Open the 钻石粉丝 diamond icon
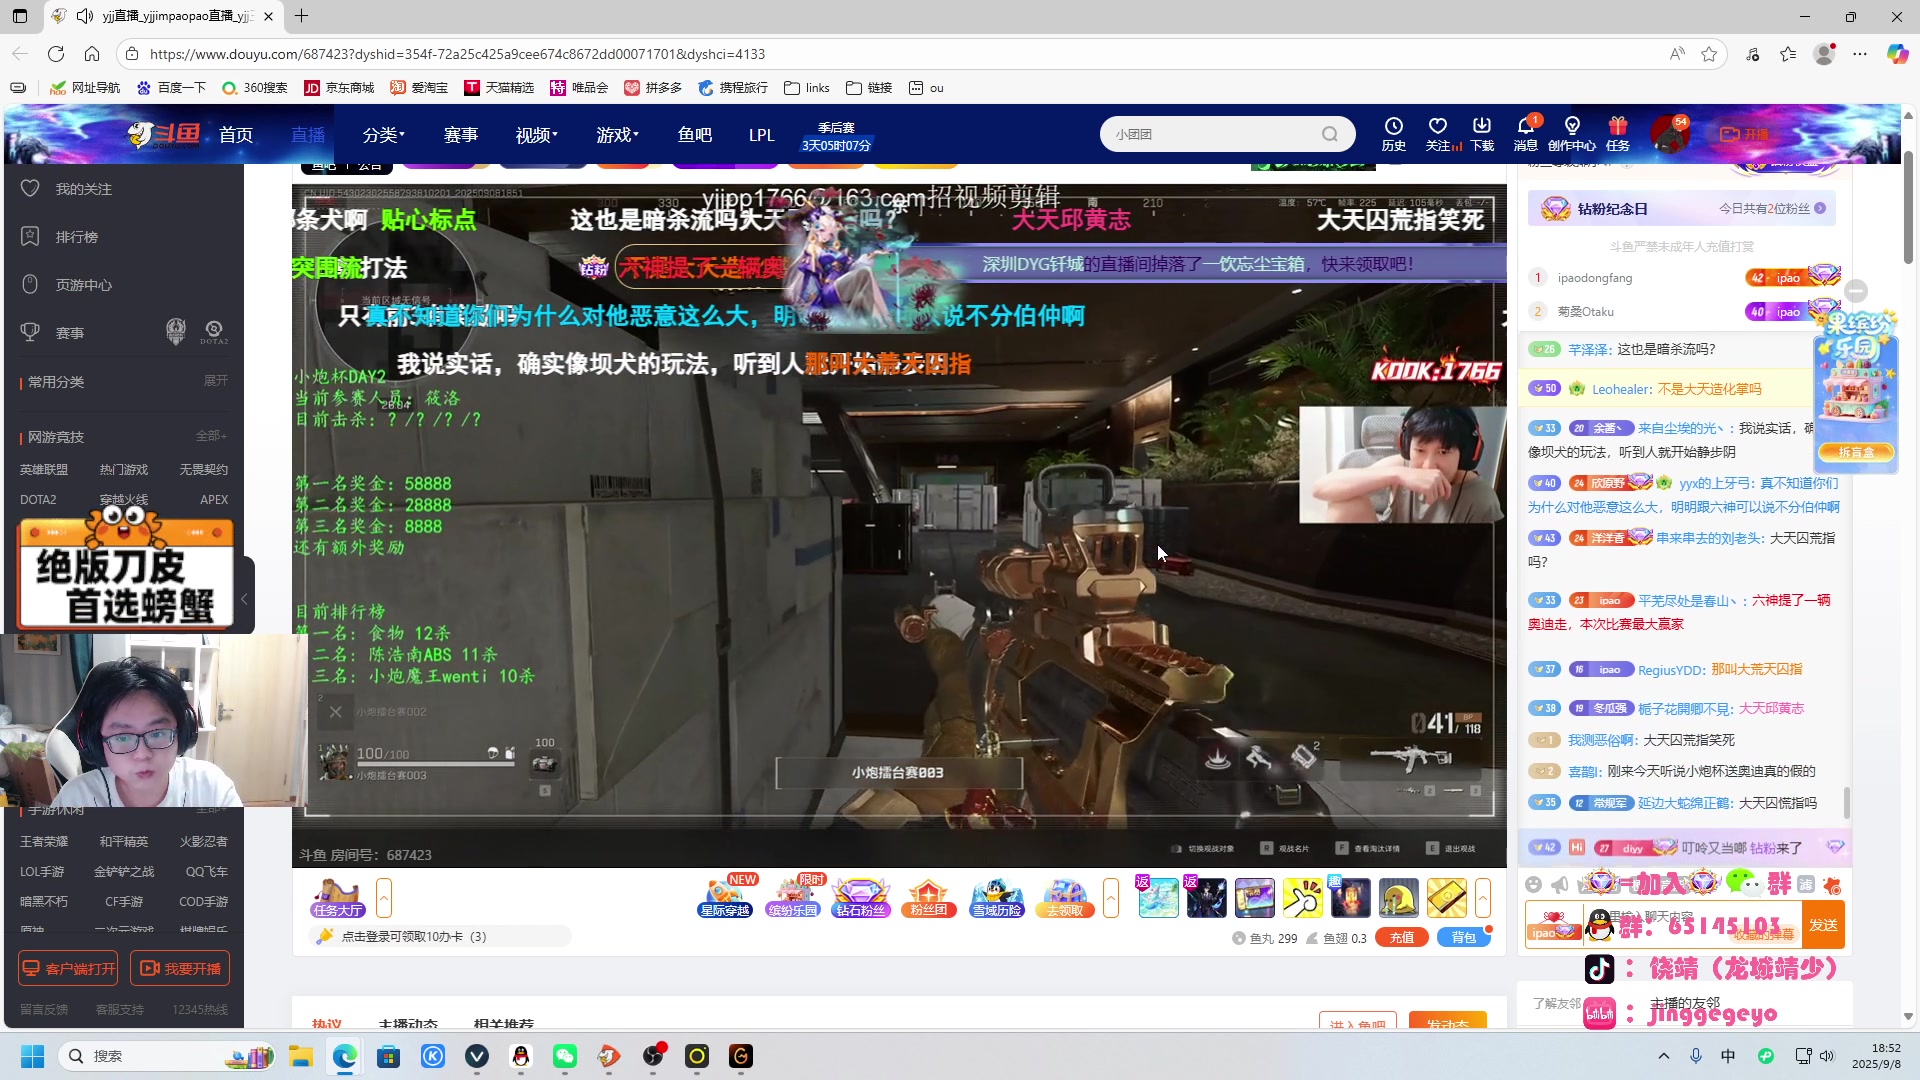 (861, 898)
